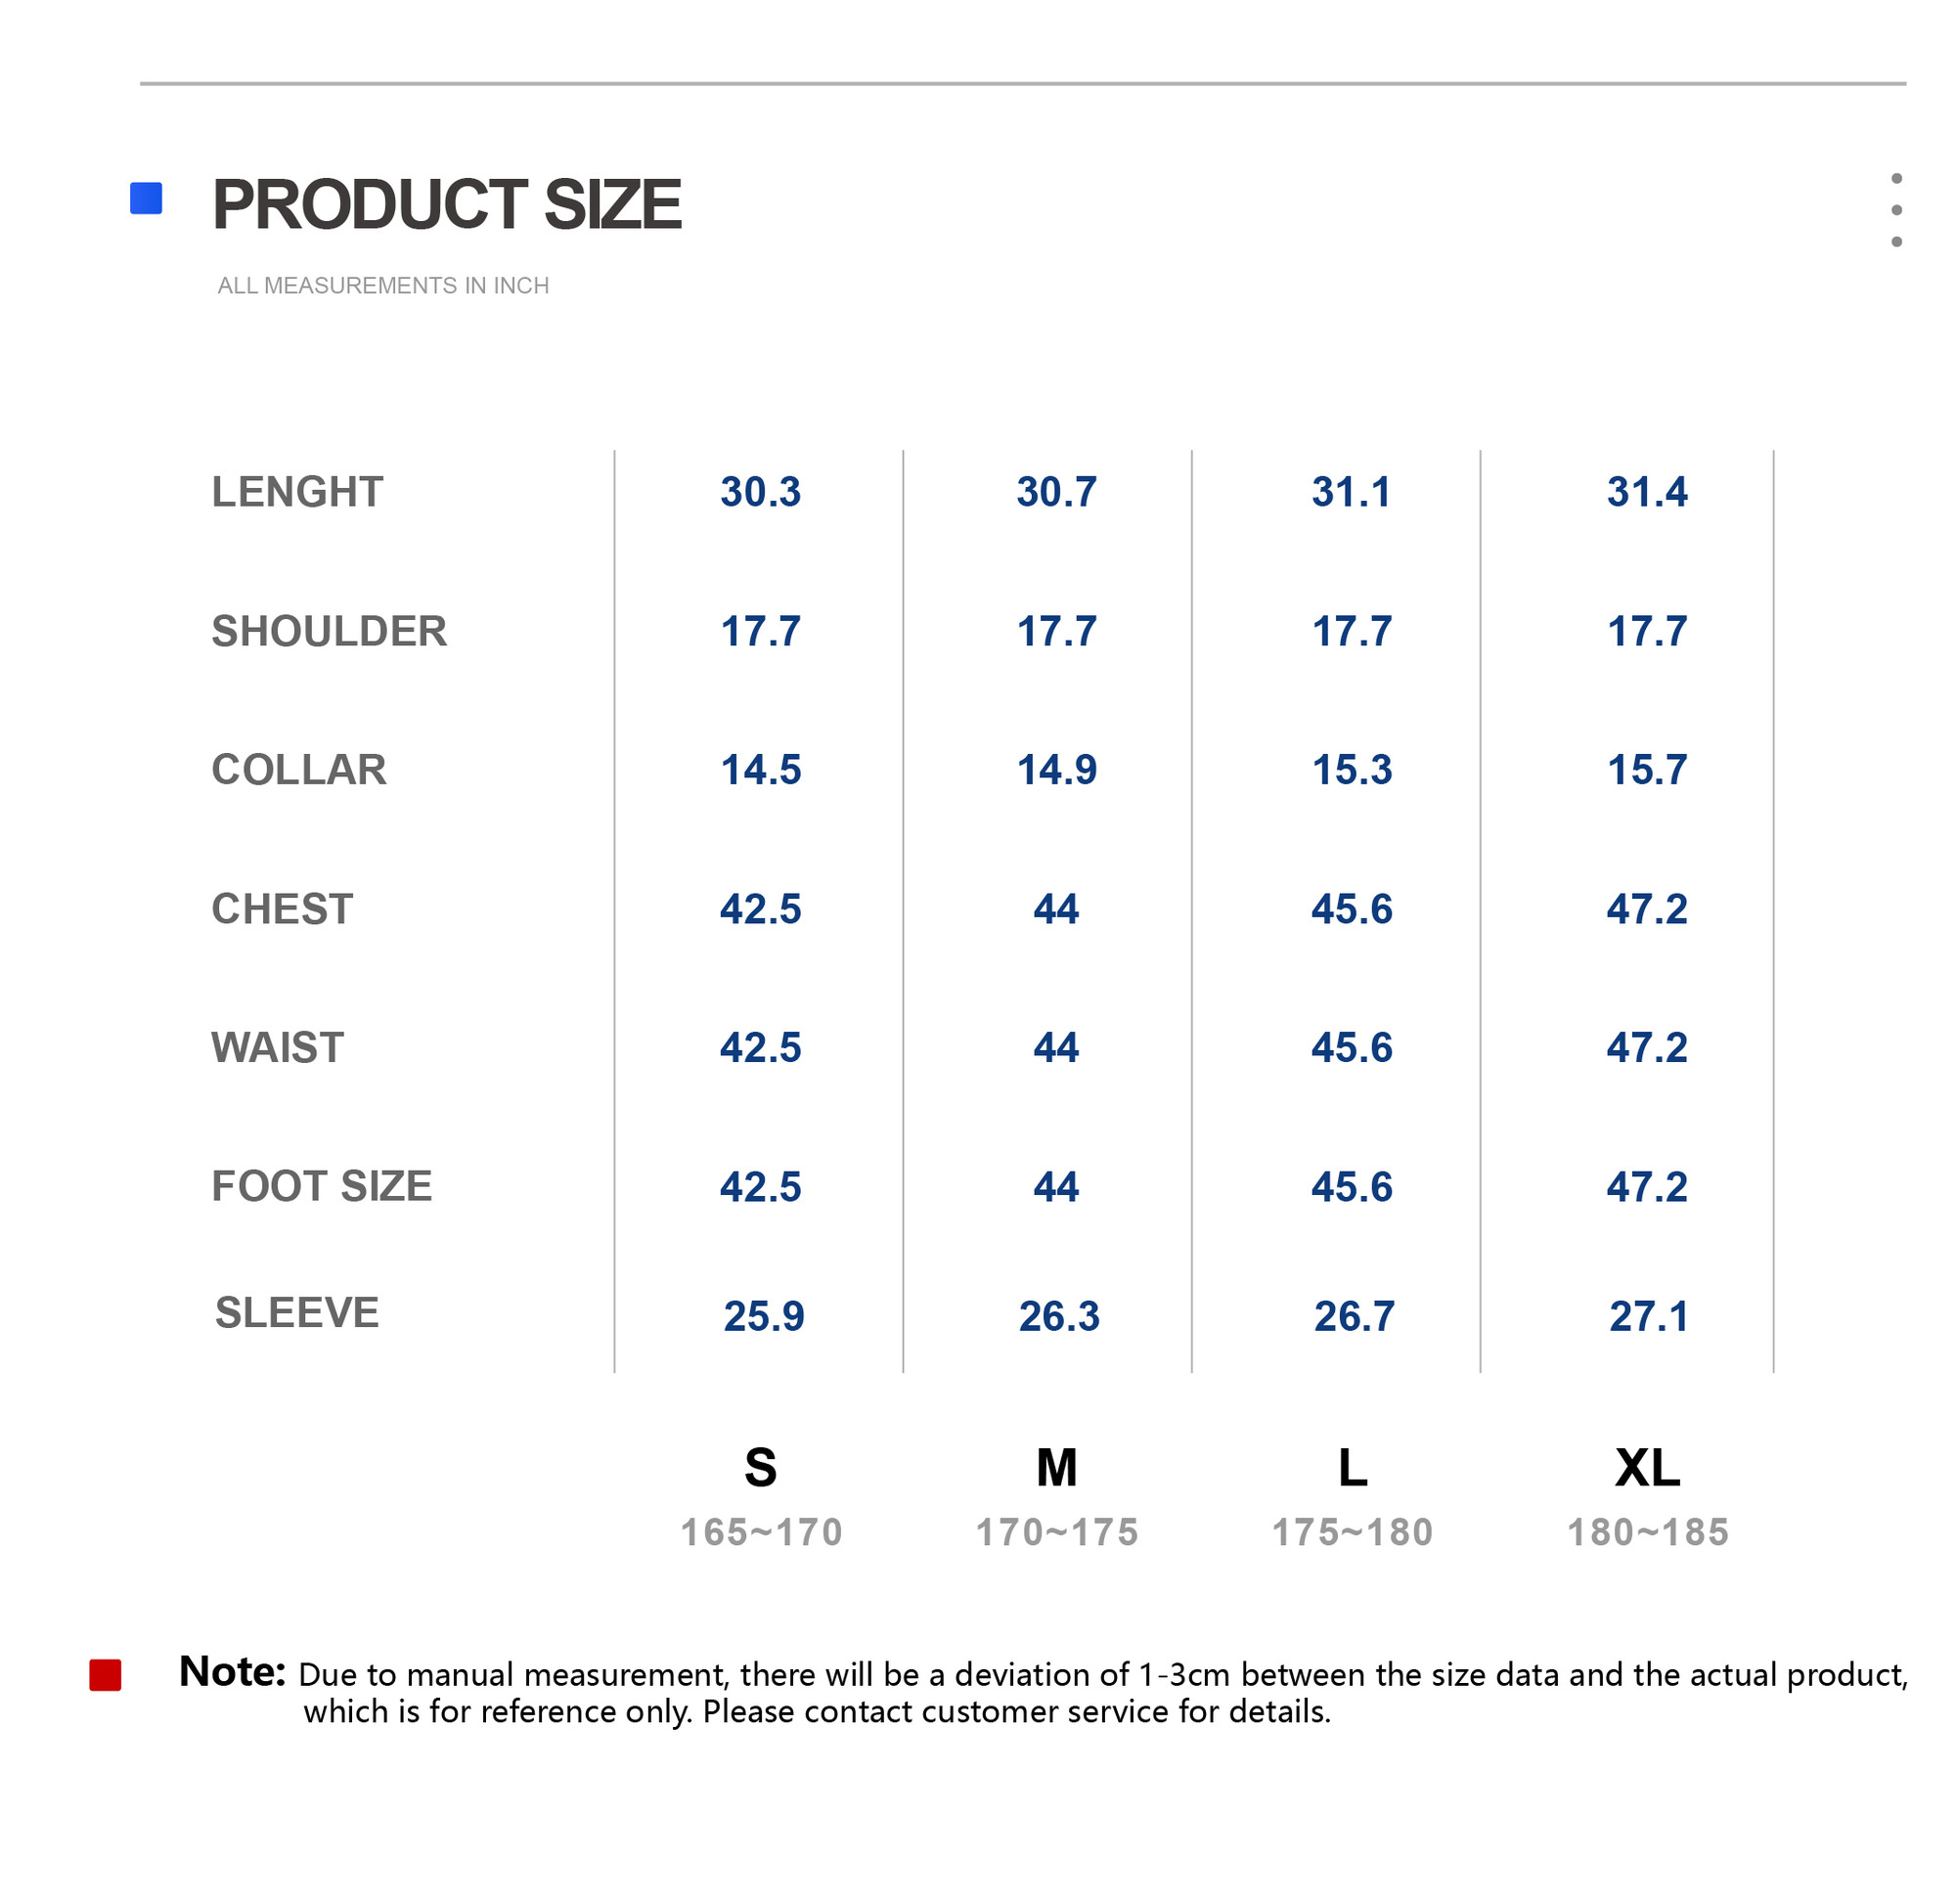This screenshot has height=1904, width=1956.
Task: Click the 180~185 height range
Action: point(1647,1533)
